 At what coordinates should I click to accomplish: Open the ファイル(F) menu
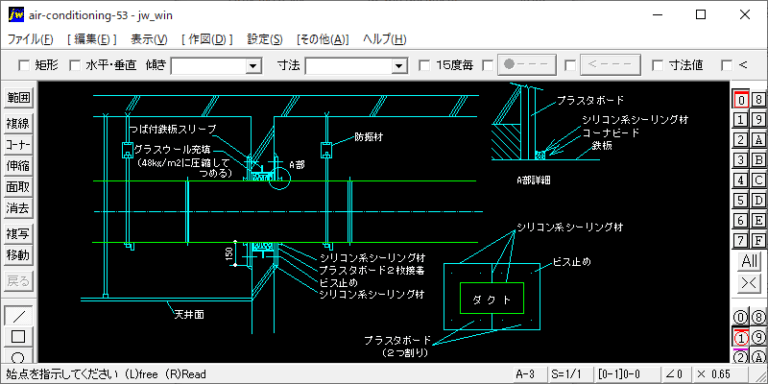[30, 39]
